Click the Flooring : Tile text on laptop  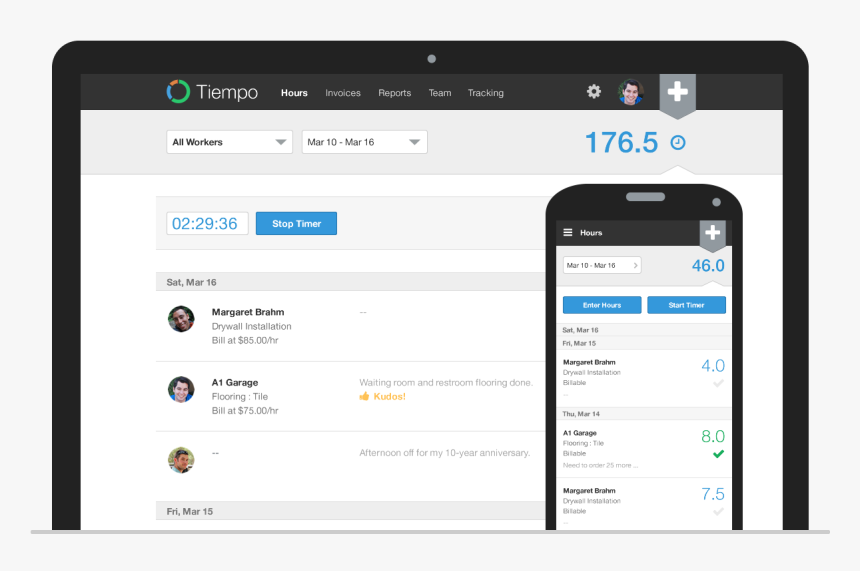click(240, 396)
